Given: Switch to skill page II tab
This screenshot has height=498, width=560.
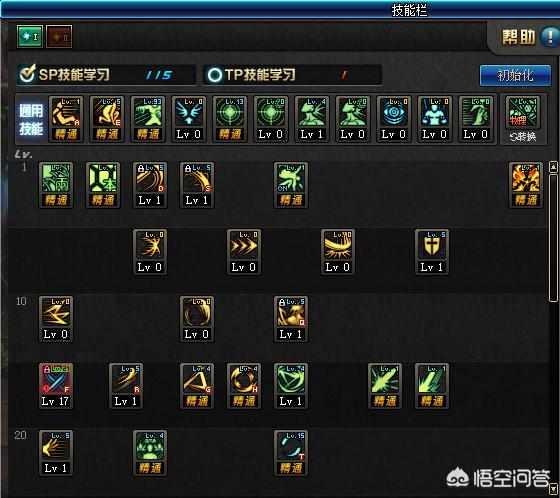Looking at the screenshot, I should [59, 36].
